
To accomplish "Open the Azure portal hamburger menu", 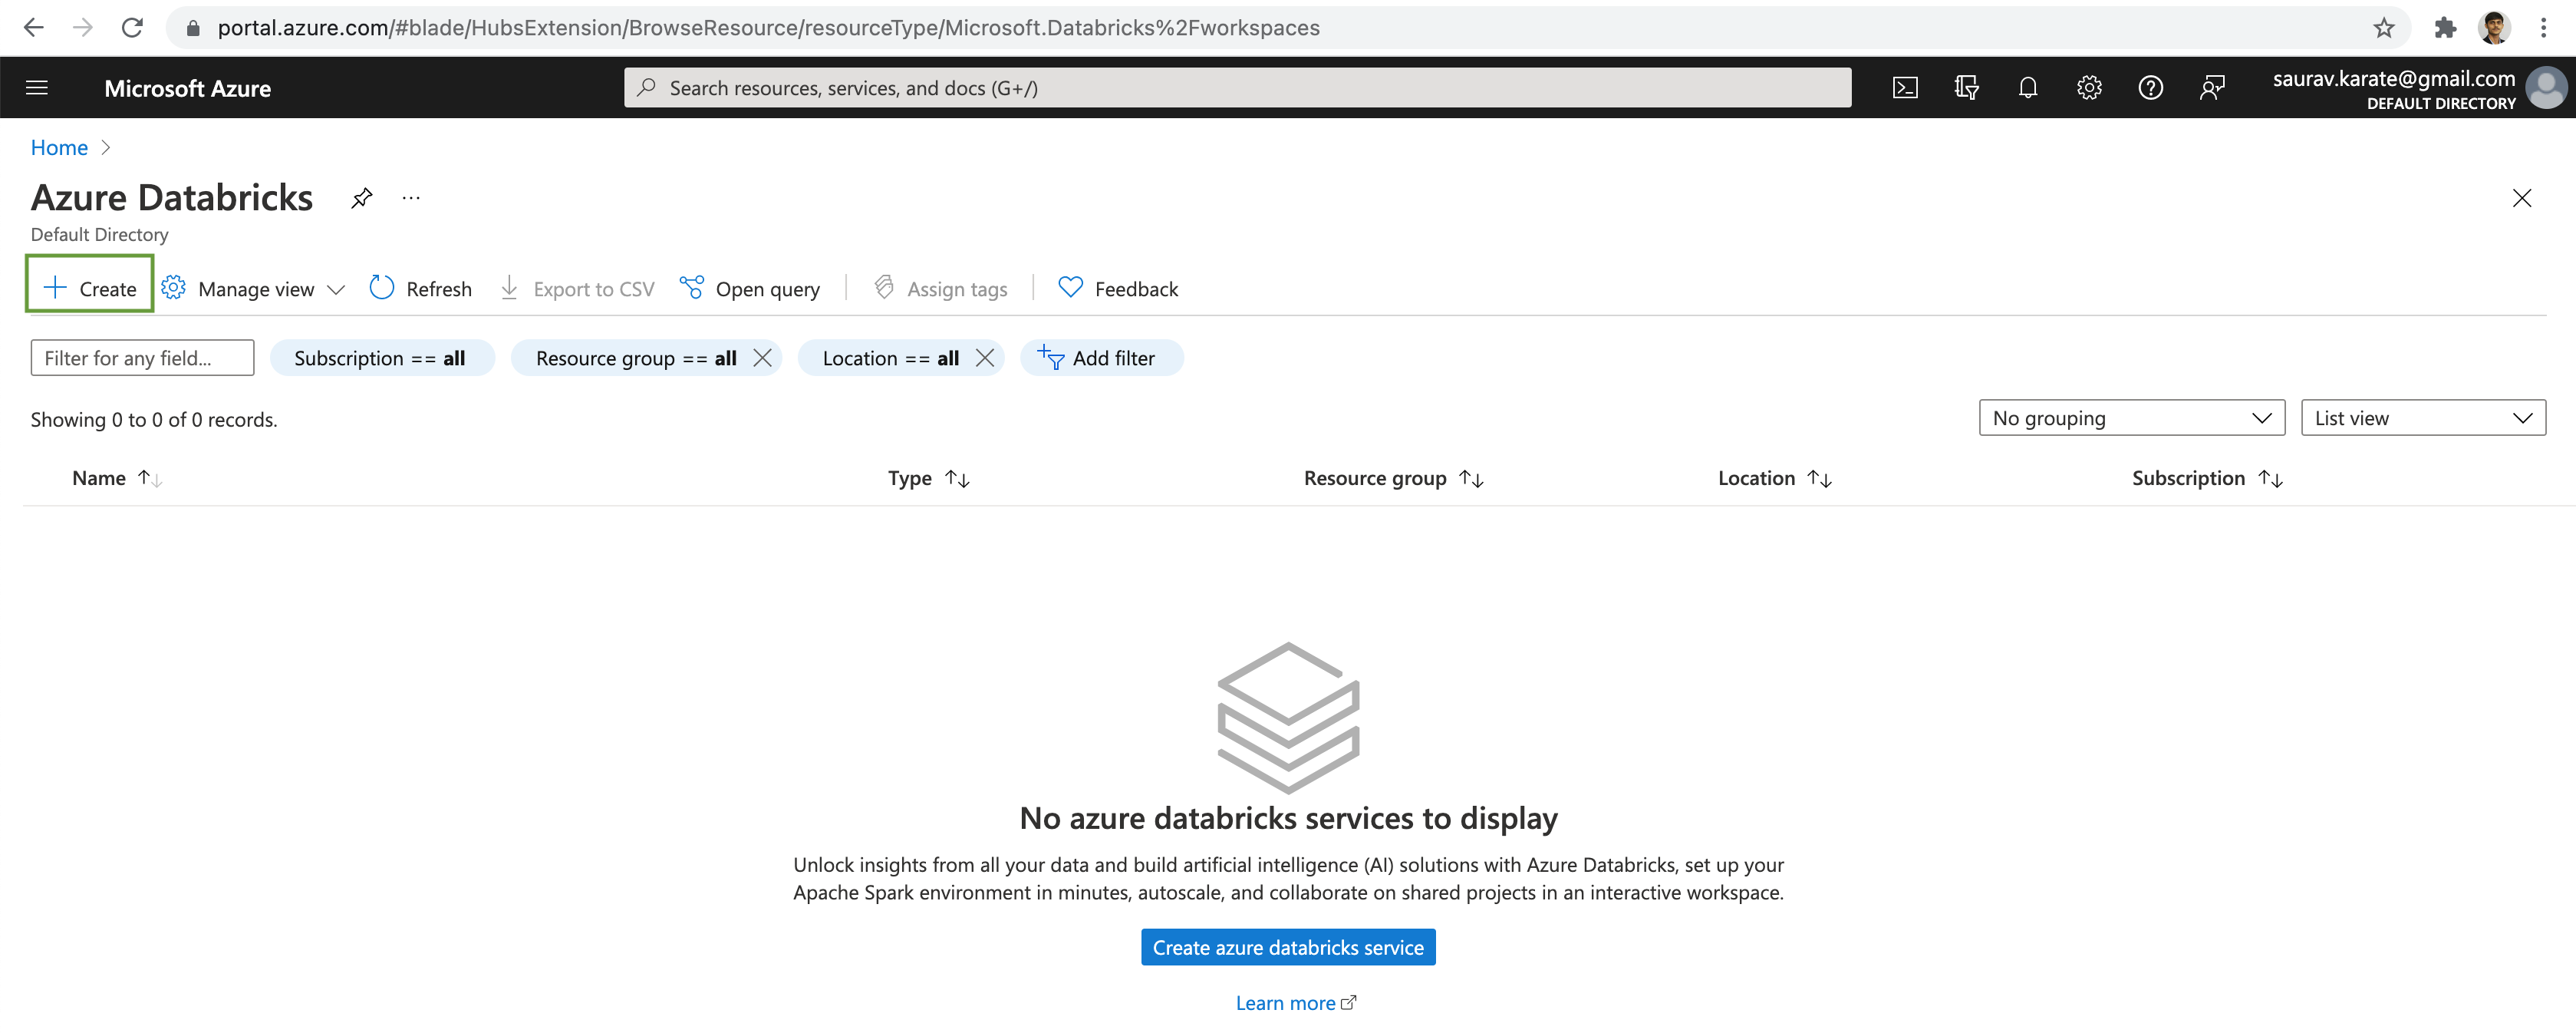I will click(x=37, y=88).
